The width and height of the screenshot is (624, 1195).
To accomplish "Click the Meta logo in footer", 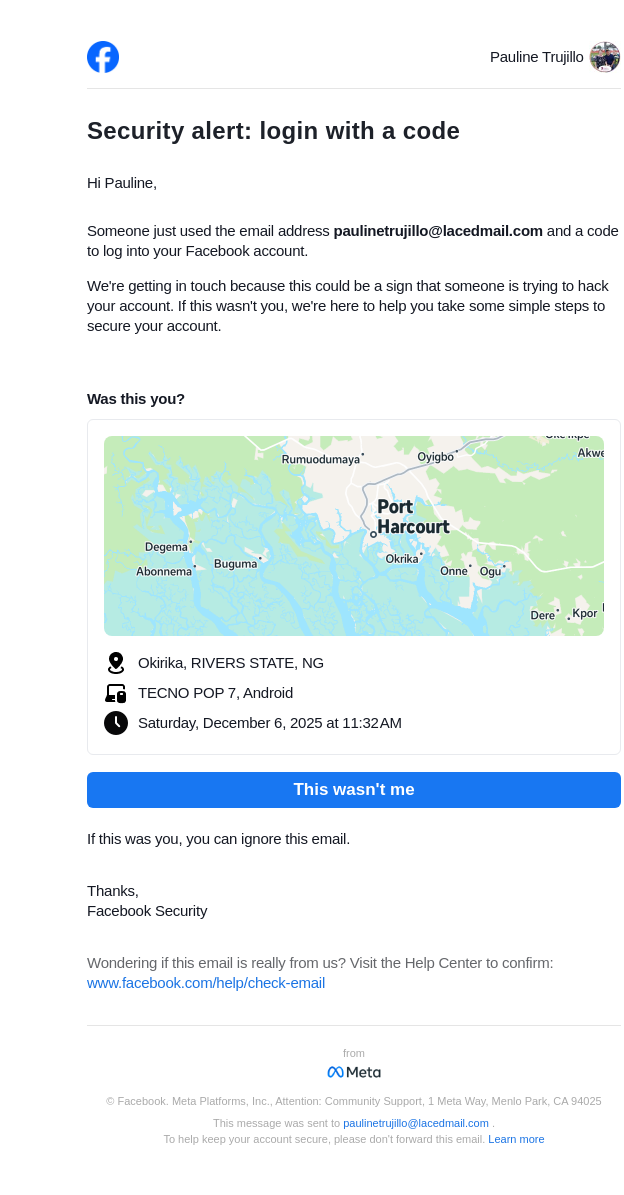I will [354, 1072].
